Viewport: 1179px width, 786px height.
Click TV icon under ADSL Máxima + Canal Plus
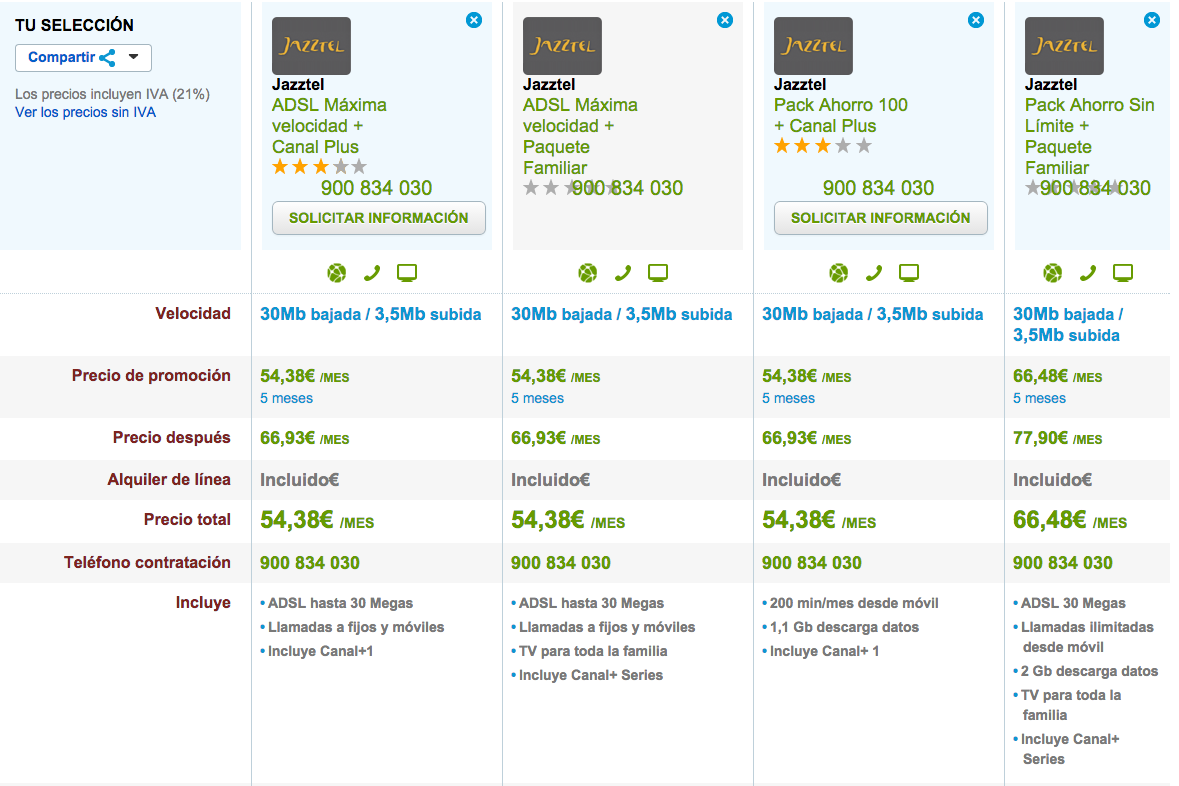[x=407, y=273]
